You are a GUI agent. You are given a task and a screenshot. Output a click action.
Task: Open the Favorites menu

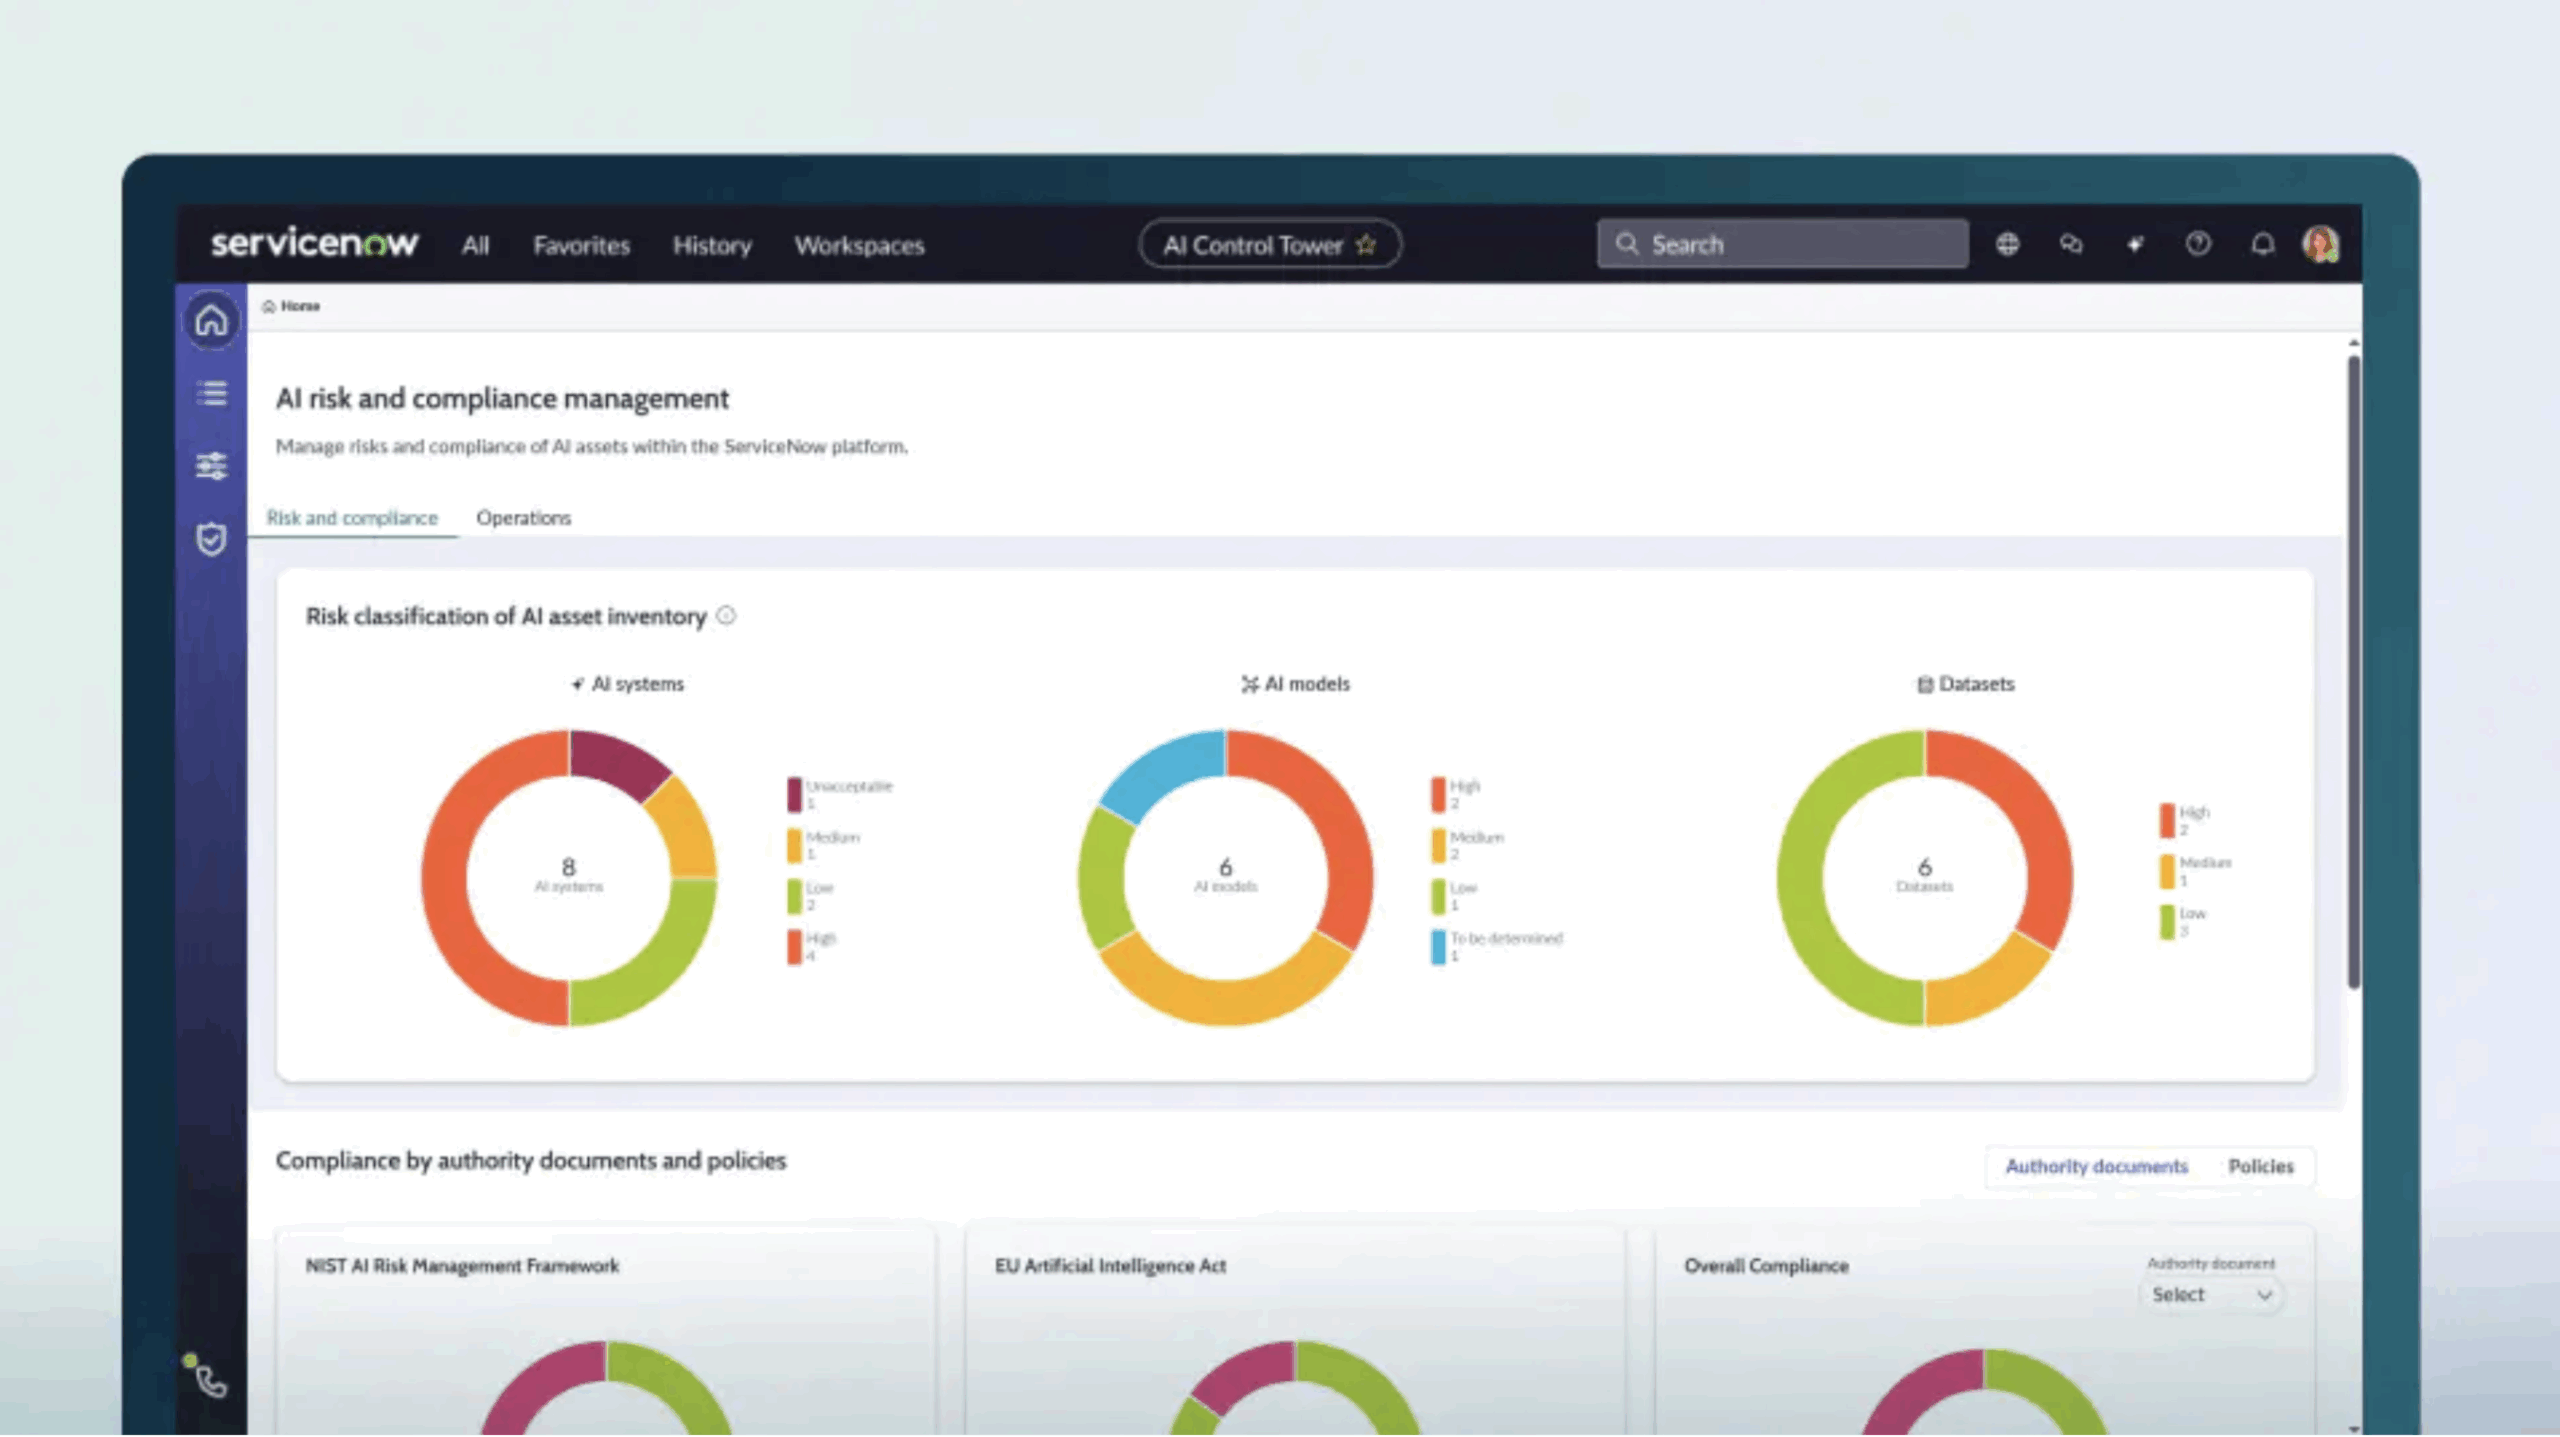point(581,245)
